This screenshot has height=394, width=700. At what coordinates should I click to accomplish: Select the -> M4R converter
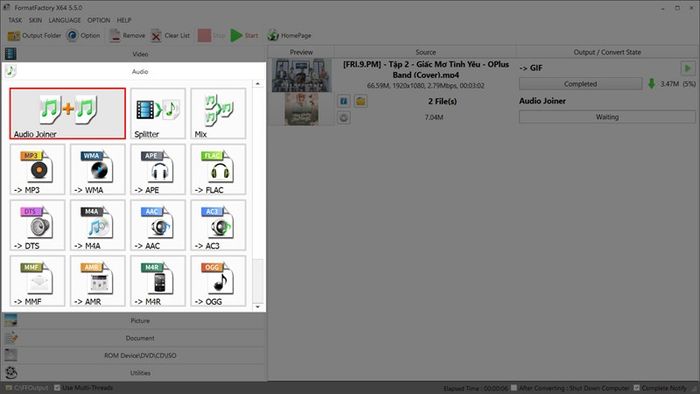tap(158, 281)
